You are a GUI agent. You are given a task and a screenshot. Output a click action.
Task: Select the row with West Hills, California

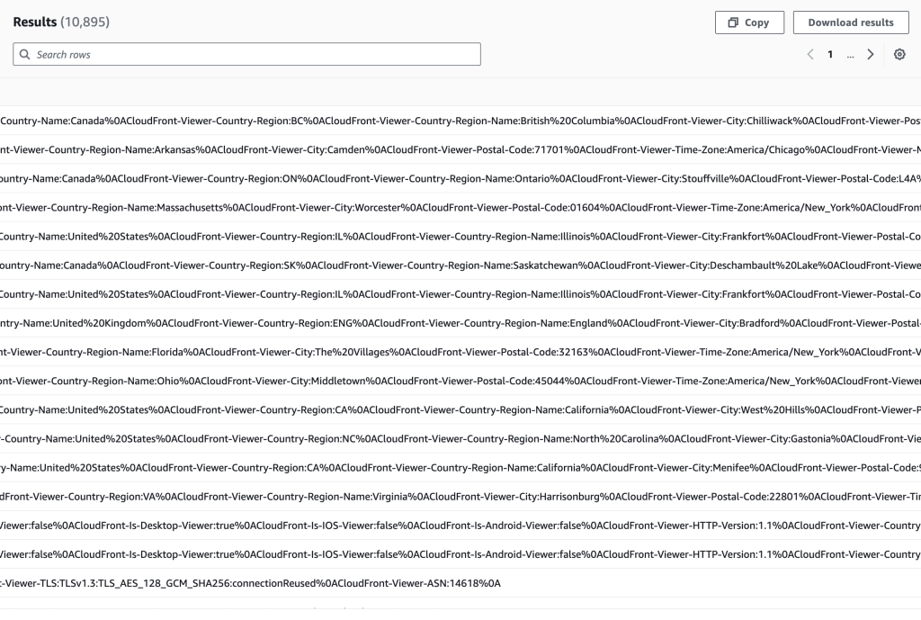pyautogui.click(x=460, y=409)
